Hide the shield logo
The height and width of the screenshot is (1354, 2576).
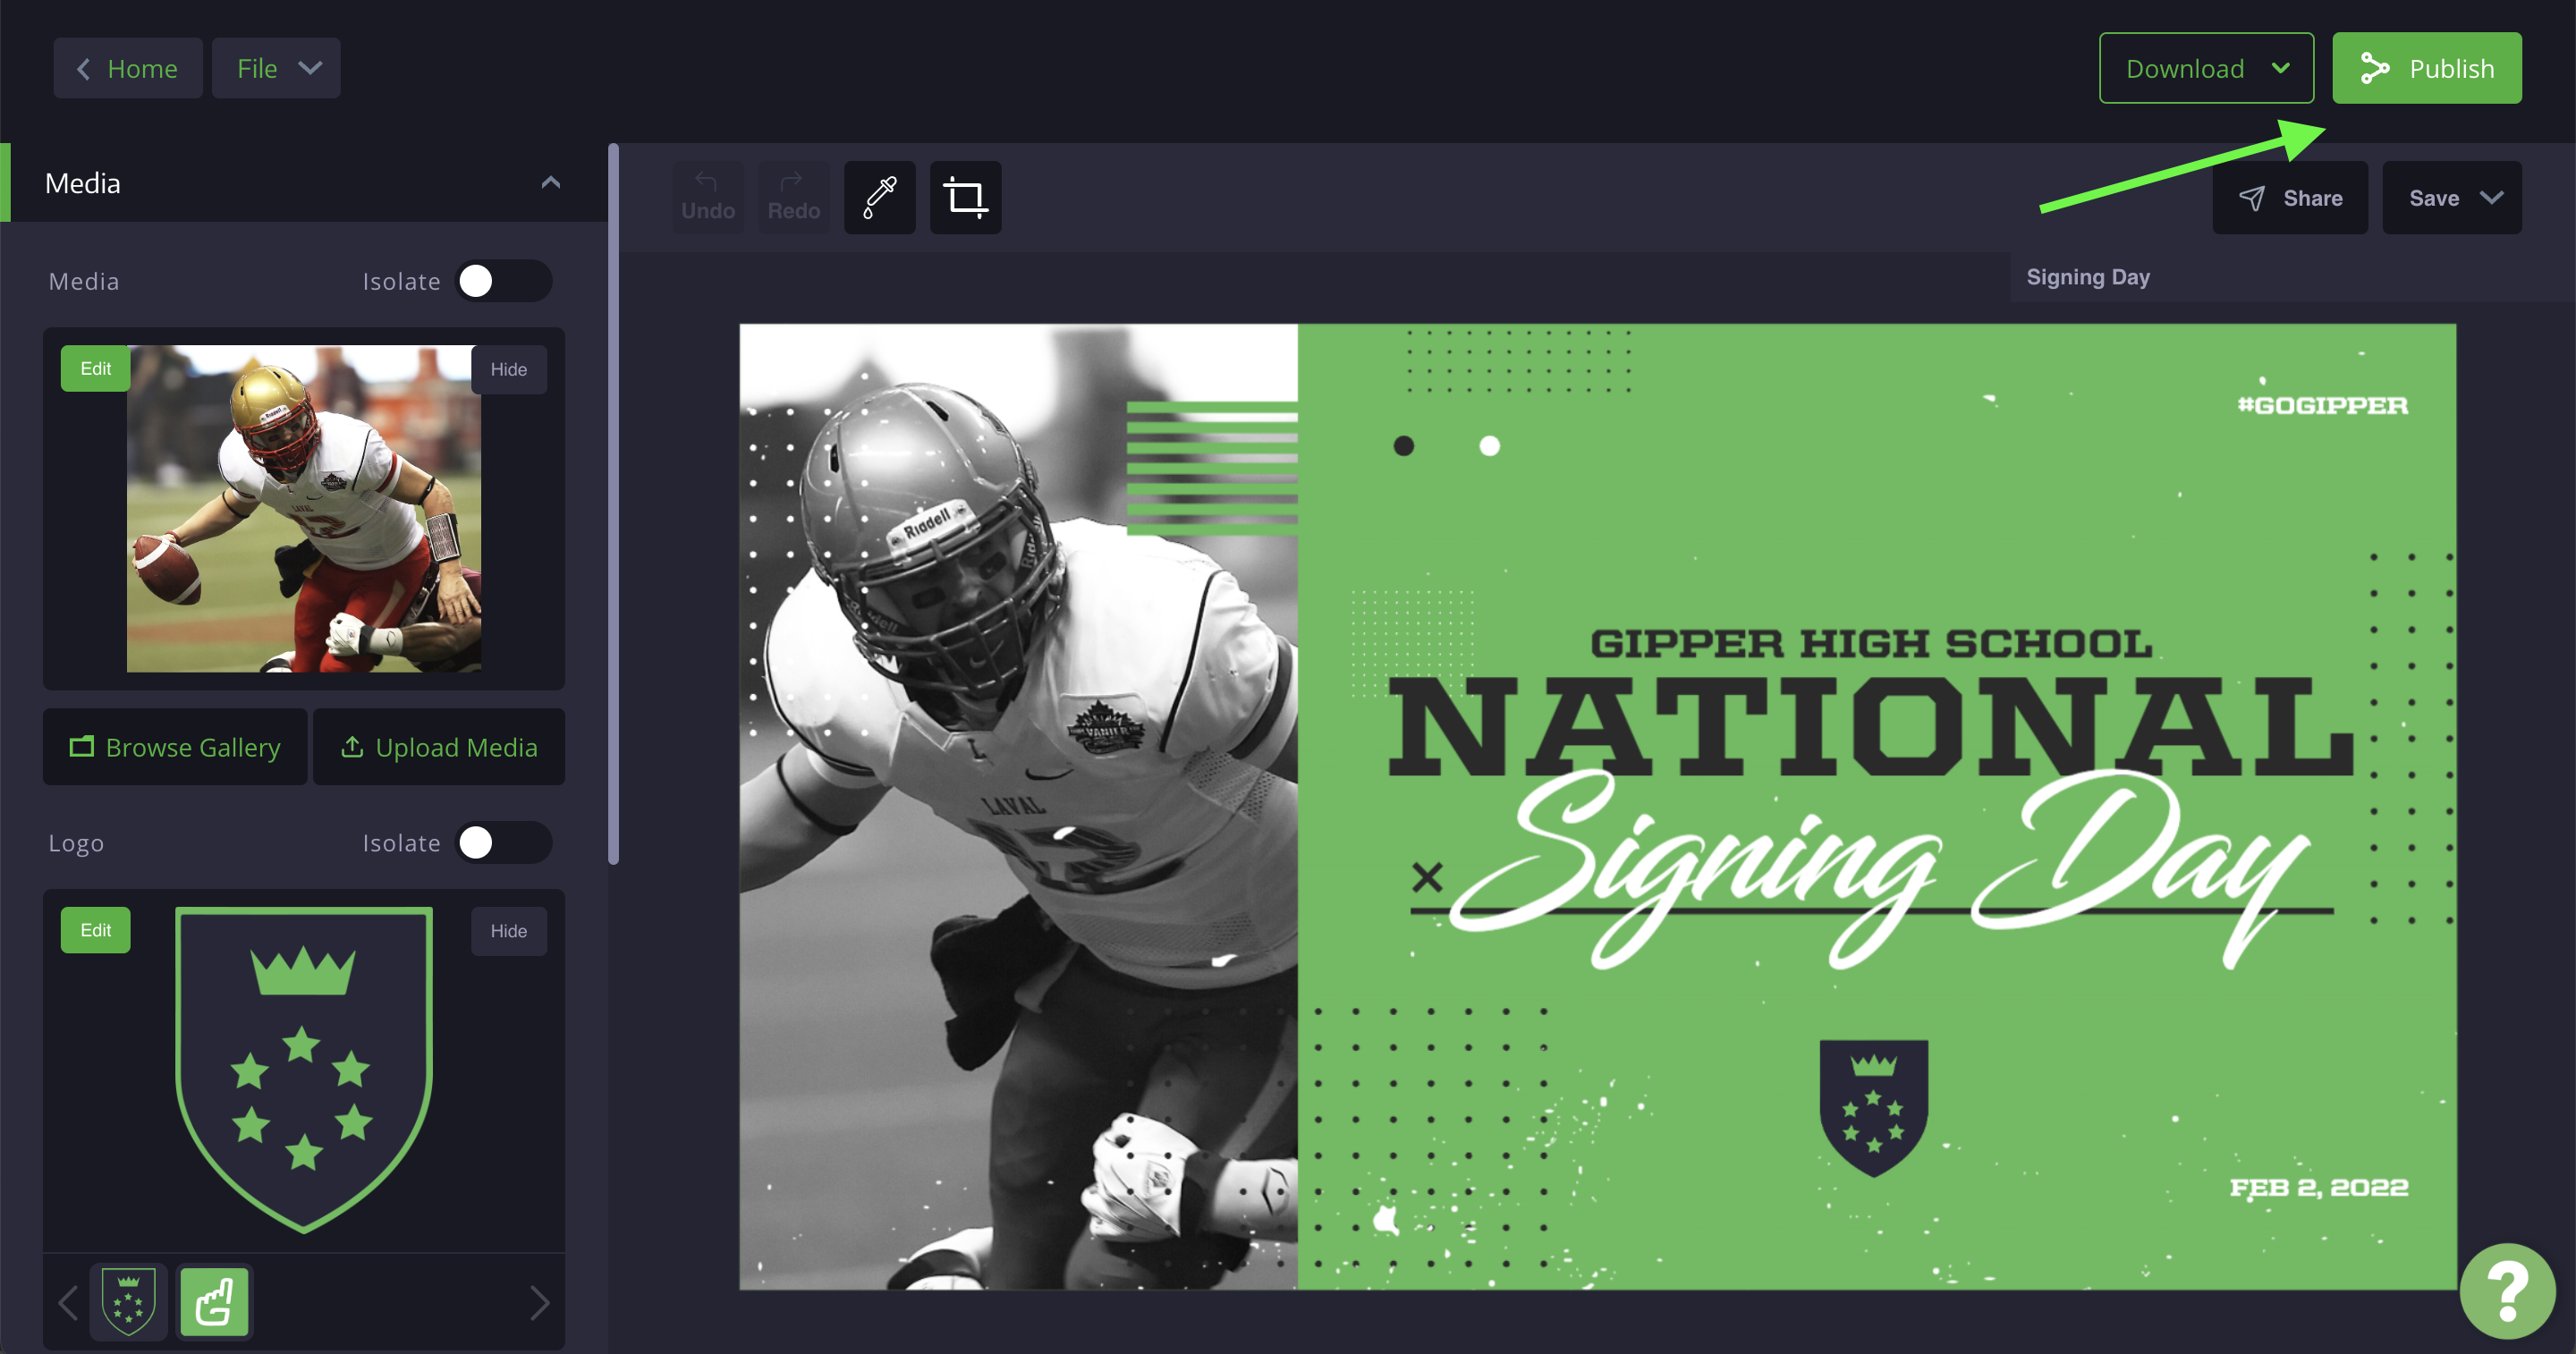pyautogui.click(x=508, y=931)
